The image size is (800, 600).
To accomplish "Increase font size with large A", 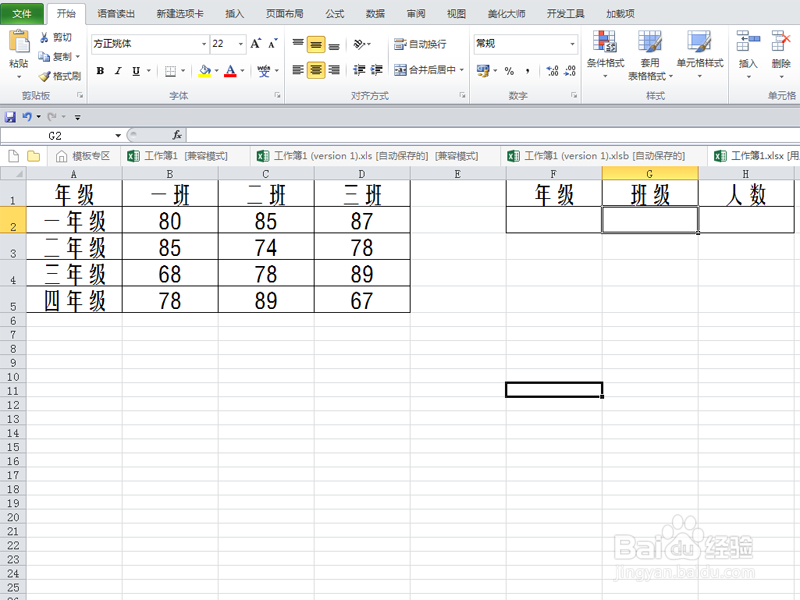I will pos(256,44).
